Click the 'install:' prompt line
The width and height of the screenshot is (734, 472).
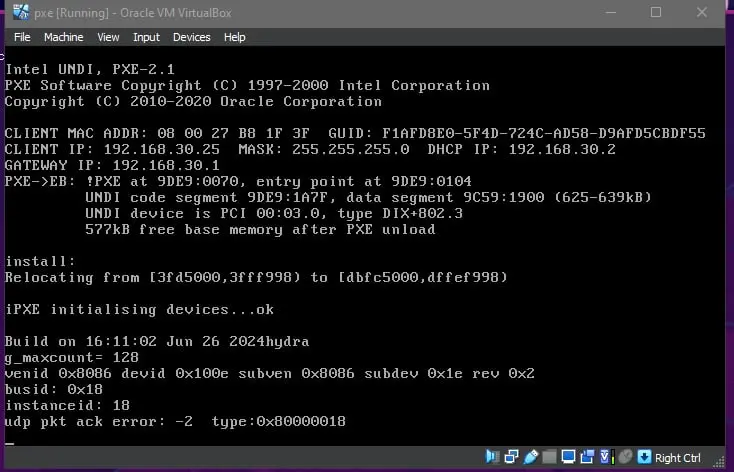[x=40, y=261]
